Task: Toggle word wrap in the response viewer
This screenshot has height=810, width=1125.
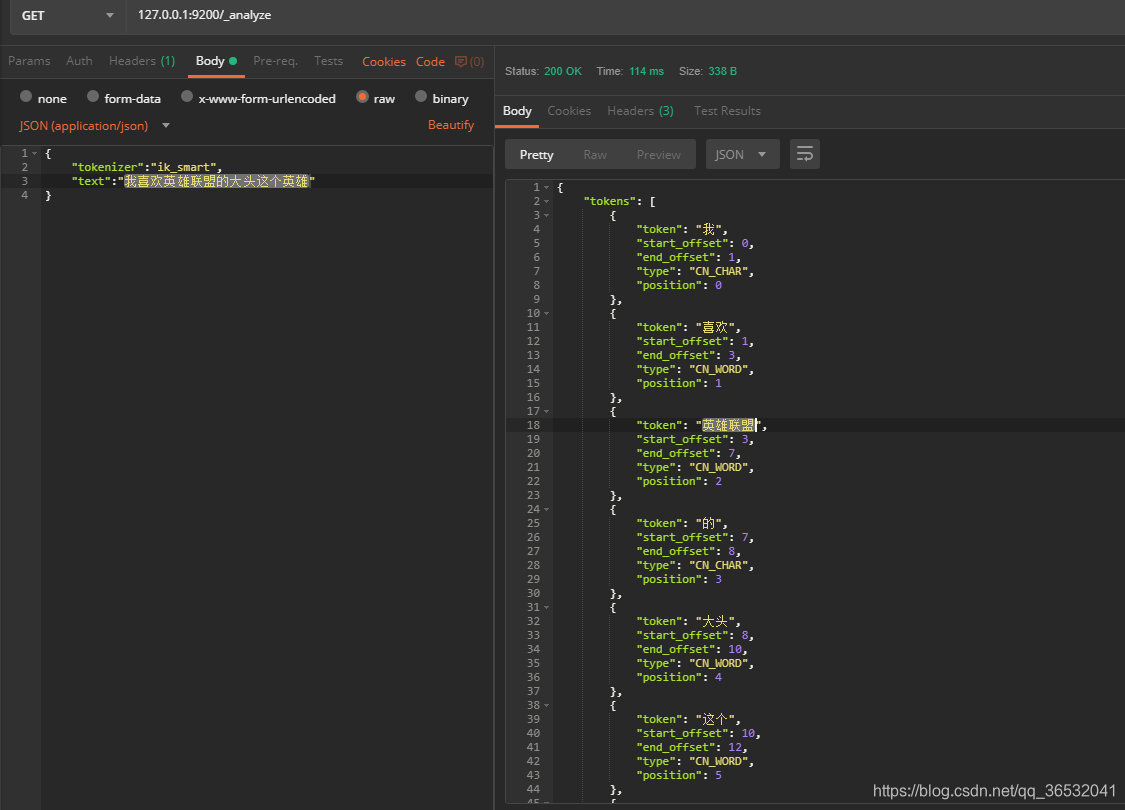Action: 805,154
